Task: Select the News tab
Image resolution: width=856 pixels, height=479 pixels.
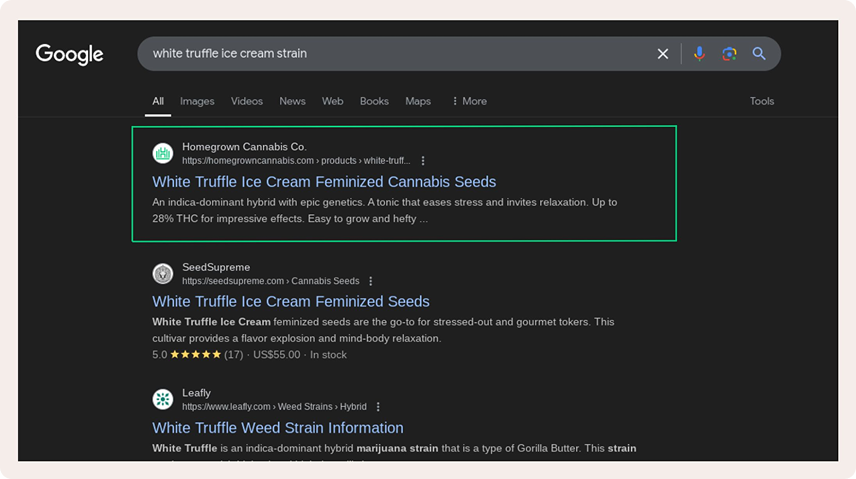Action: (292, 101)
